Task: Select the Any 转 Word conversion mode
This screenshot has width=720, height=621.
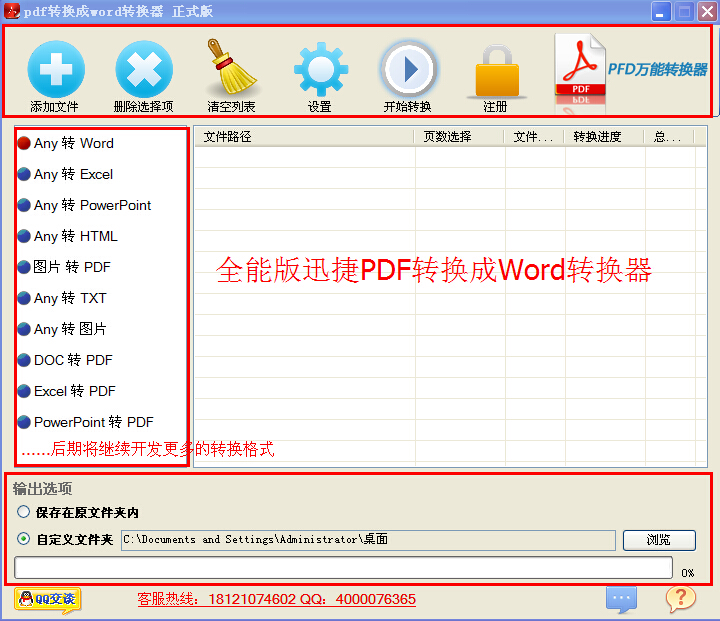Action: click(x=66, y=143)
